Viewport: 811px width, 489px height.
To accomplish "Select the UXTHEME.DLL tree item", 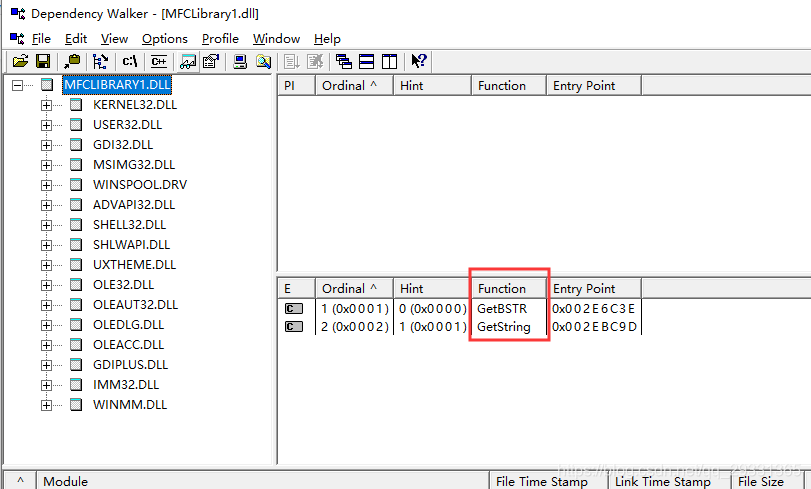I will click(134, 265).
